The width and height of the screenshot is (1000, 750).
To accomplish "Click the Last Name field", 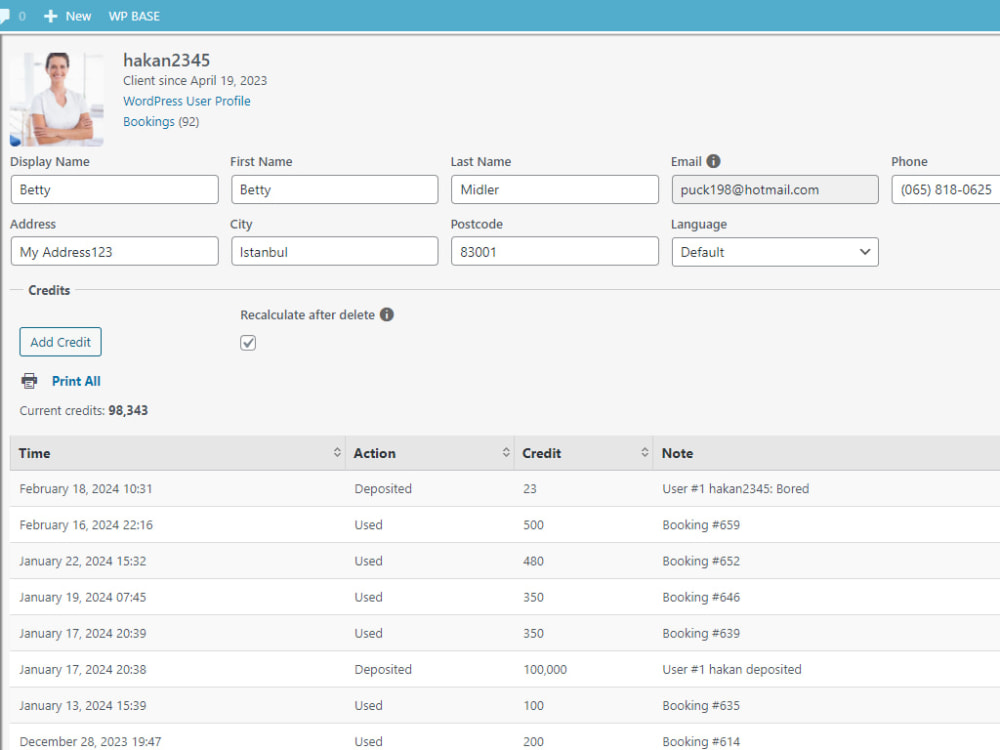I will [555, 189].
